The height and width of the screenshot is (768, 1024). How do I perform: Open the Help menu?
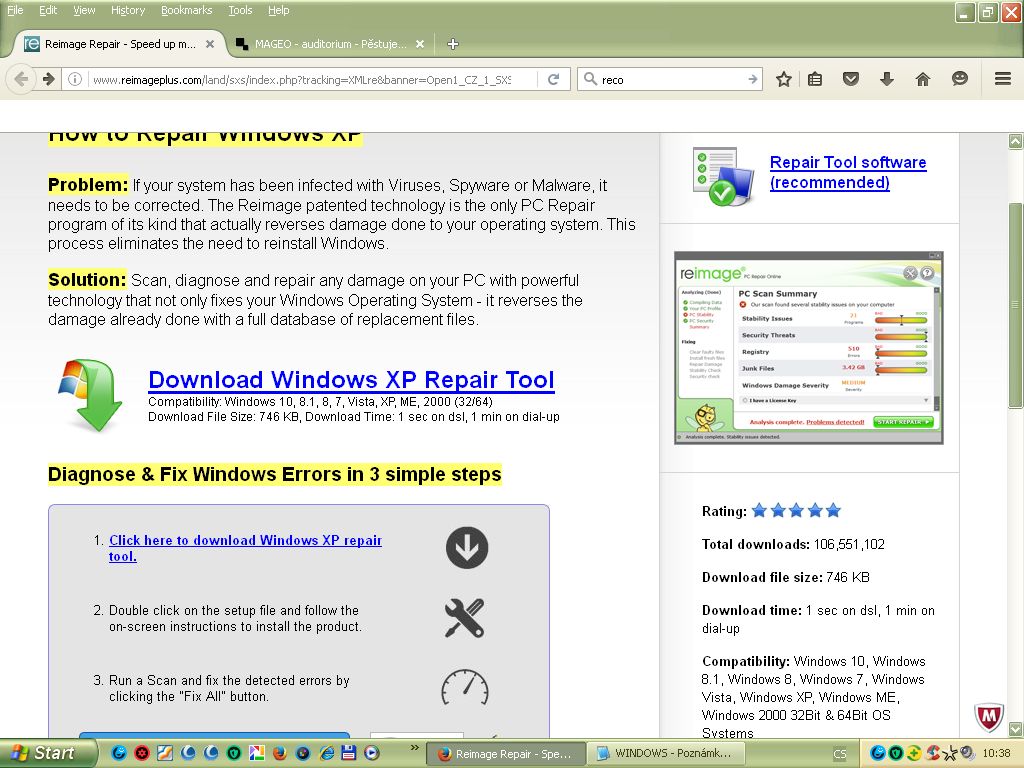click(x=278, y=10)
